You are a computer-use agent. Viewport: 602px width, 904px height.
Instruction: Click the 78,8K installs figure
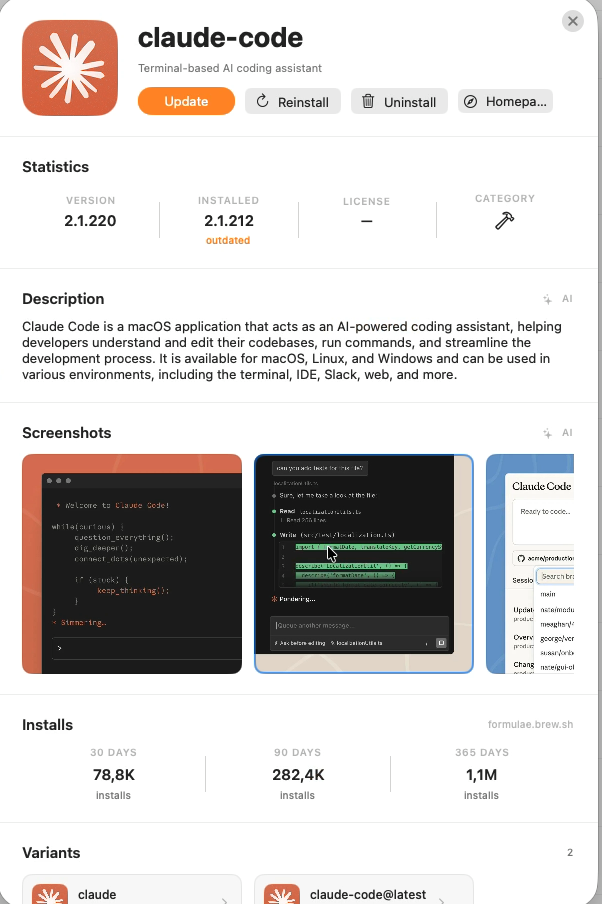(114, 775)
